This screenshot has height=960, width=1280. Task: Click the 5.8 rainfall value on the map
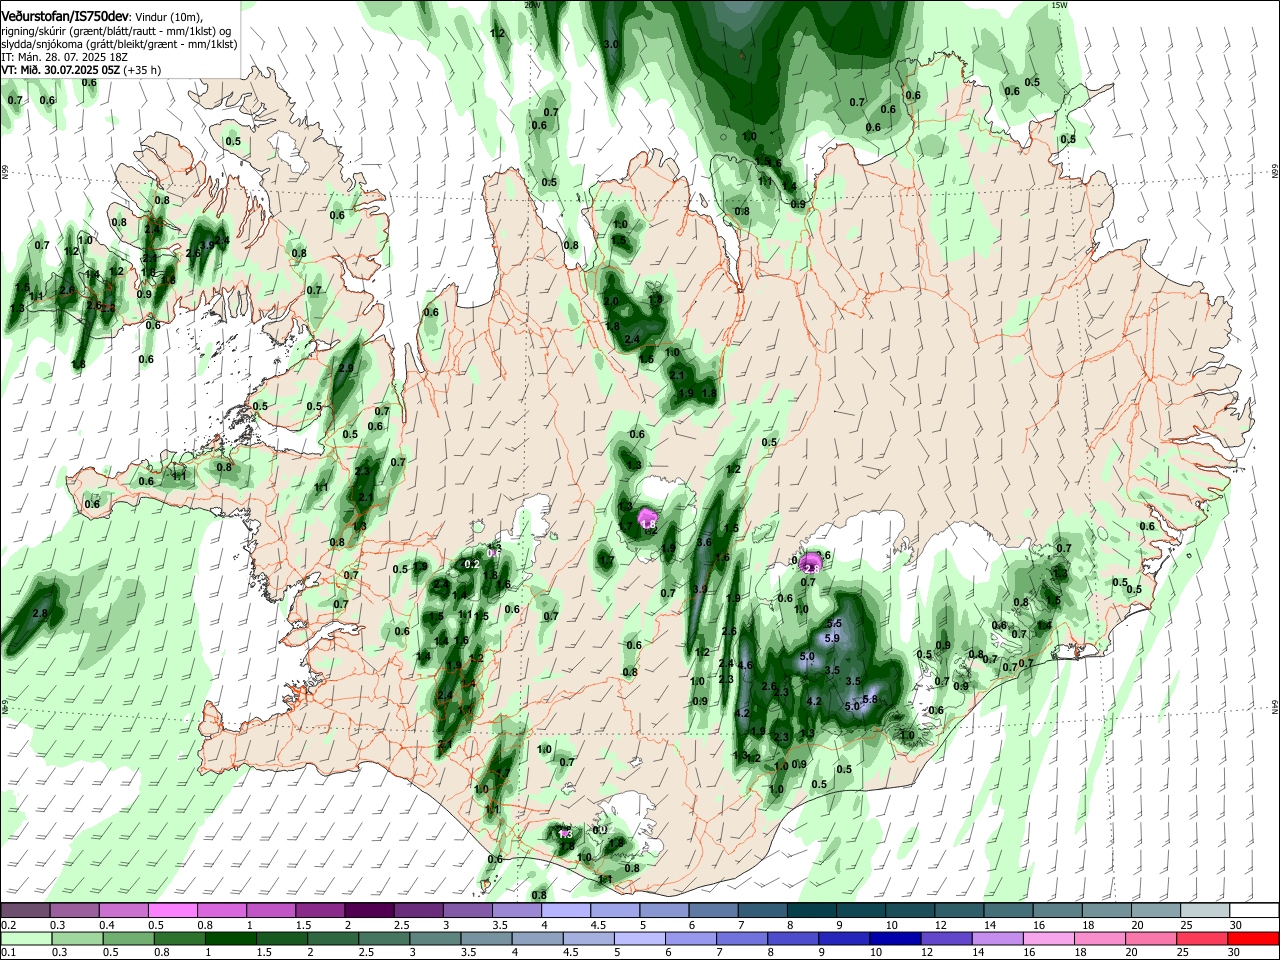tap(869, 700)
